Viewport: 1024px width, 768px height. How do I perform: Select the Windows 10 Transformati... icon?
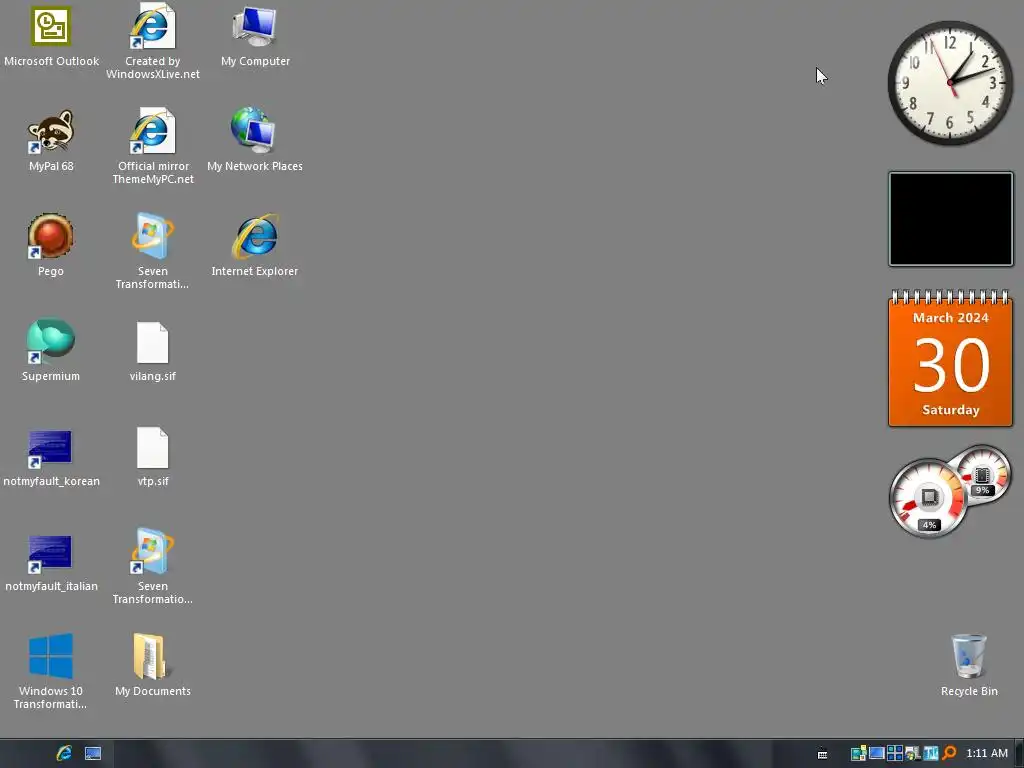click(51, 671)
